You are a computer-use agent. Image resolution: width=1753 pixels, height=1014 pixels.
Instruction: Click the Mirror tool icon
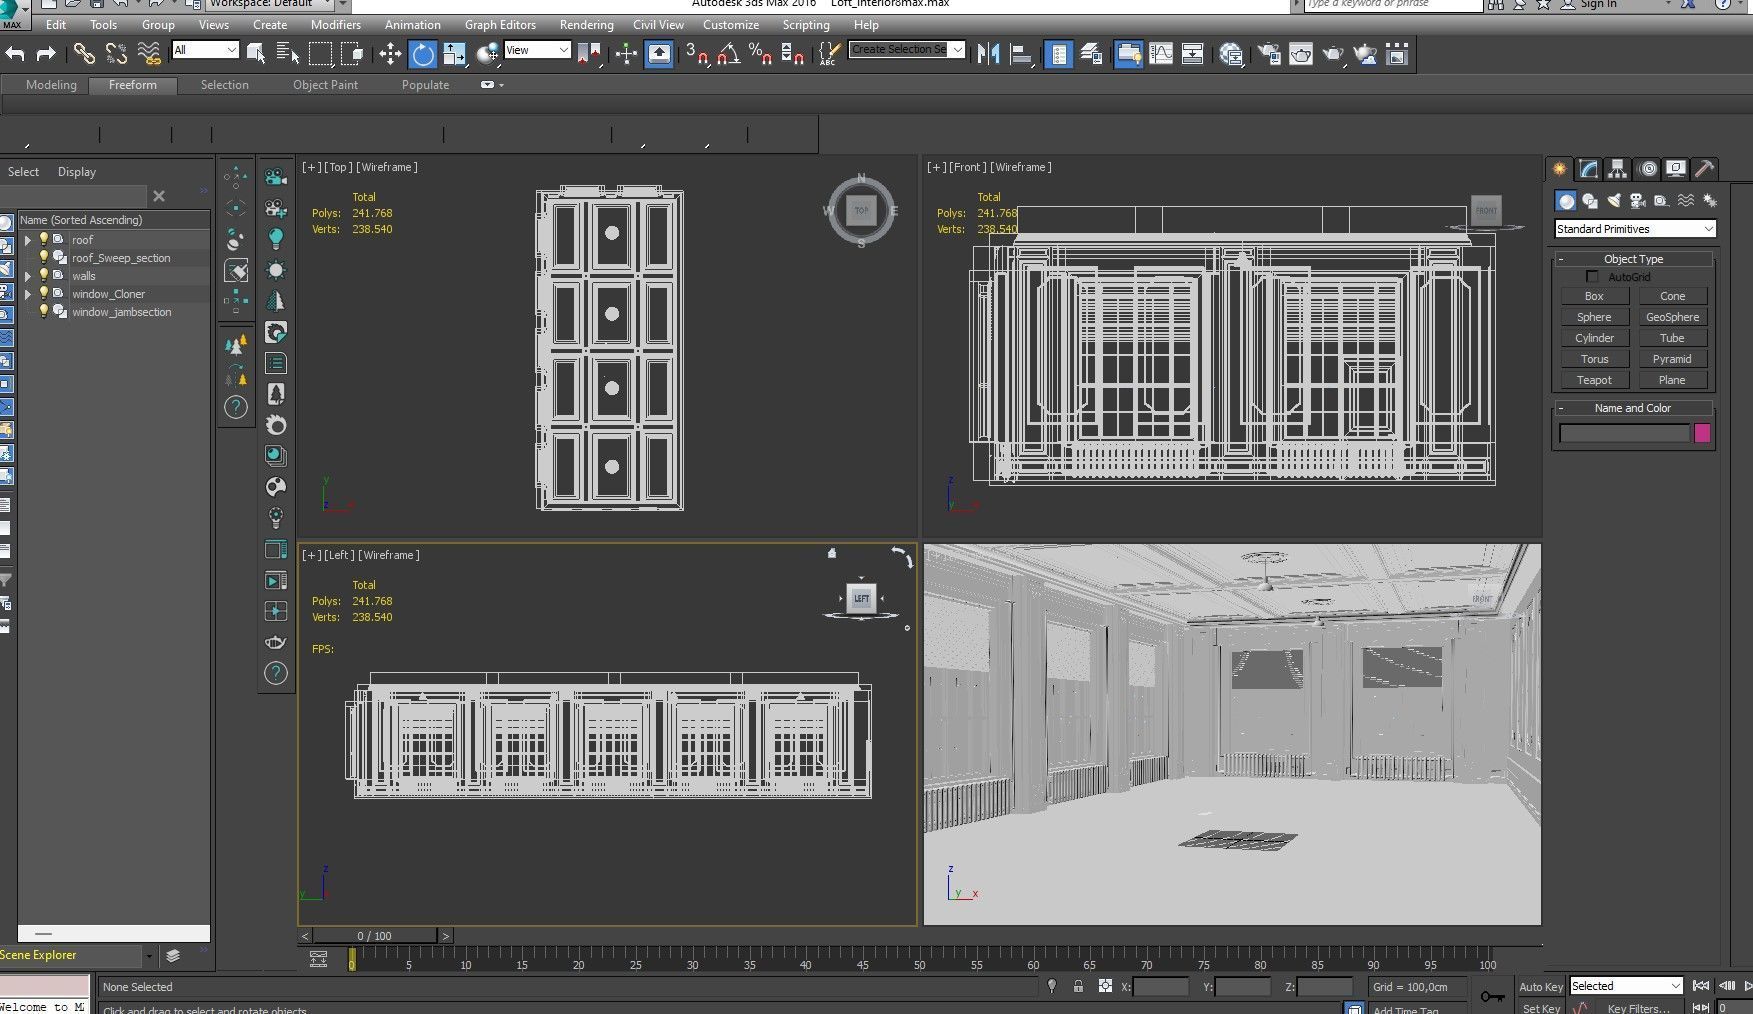click(x=988, y=54)
